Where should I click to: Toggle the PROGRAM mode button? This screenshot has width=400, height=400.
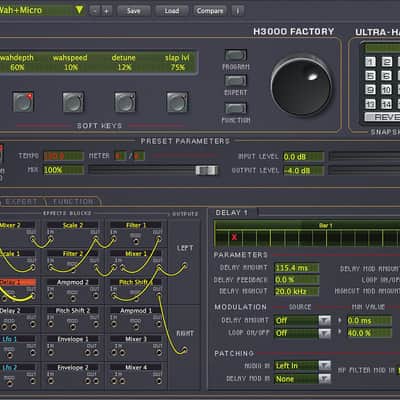pos(236,55)
